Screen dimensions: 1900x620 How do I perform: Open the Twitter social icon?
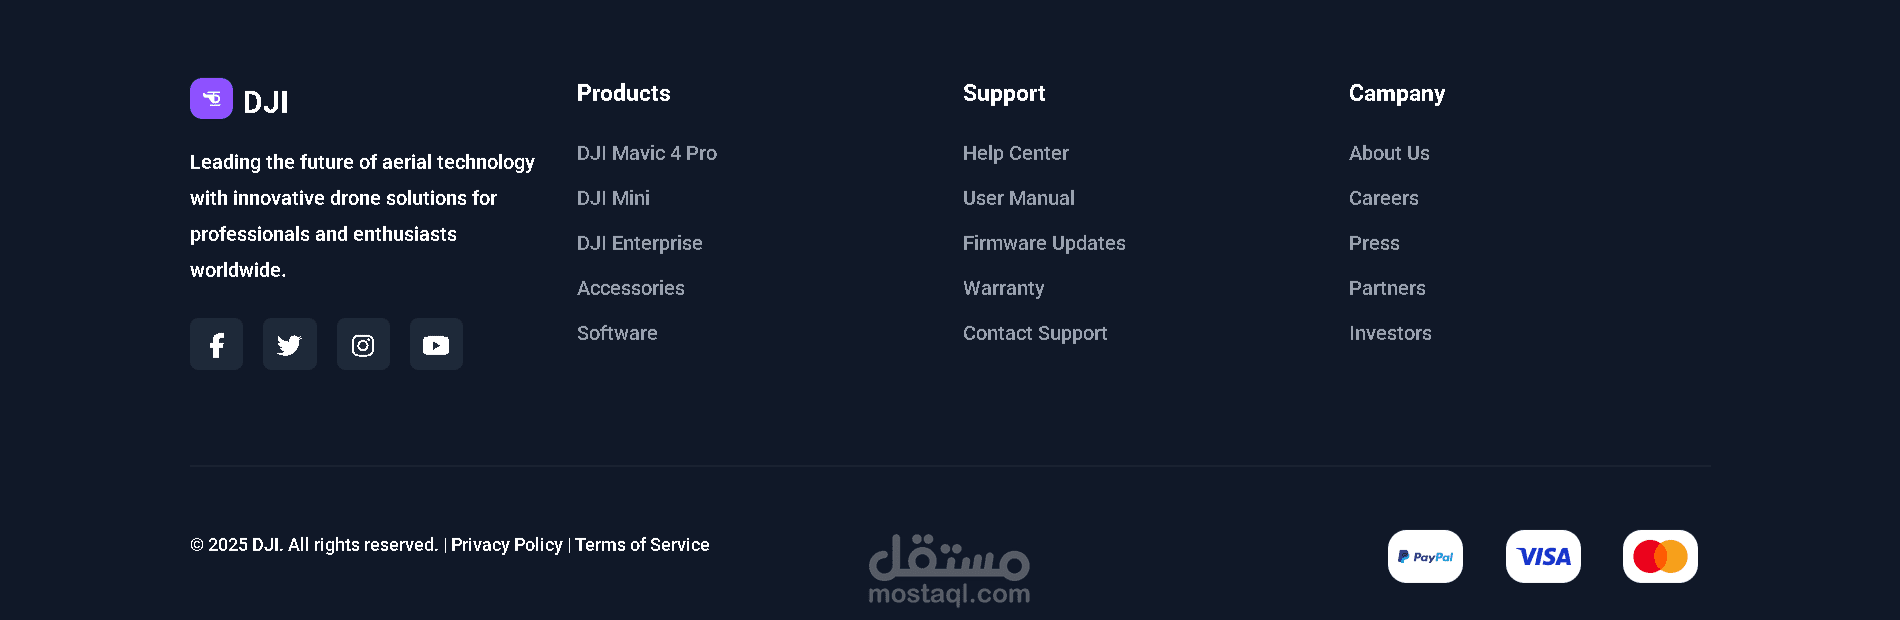[x=290, y=344]
